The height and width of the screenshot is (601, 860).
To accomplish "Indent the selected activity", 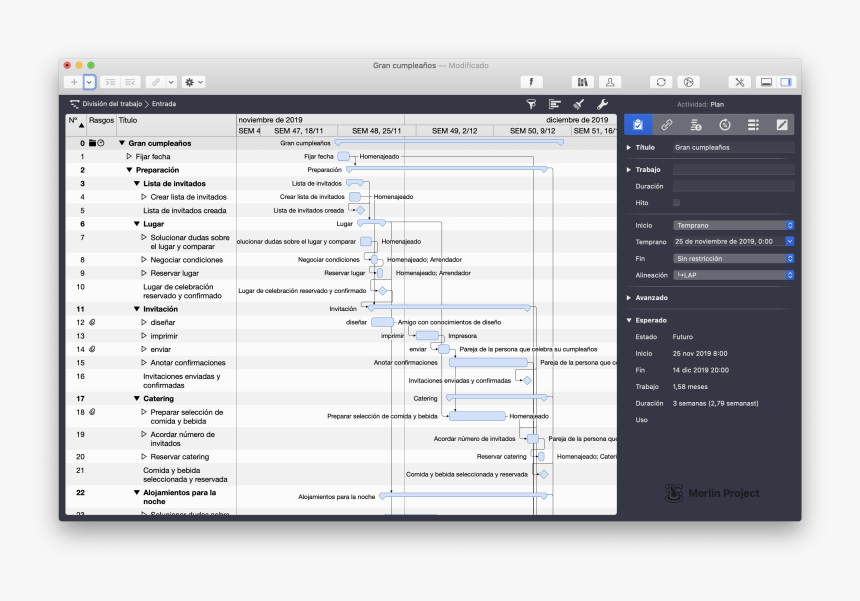I will click(x=111, y=82).
